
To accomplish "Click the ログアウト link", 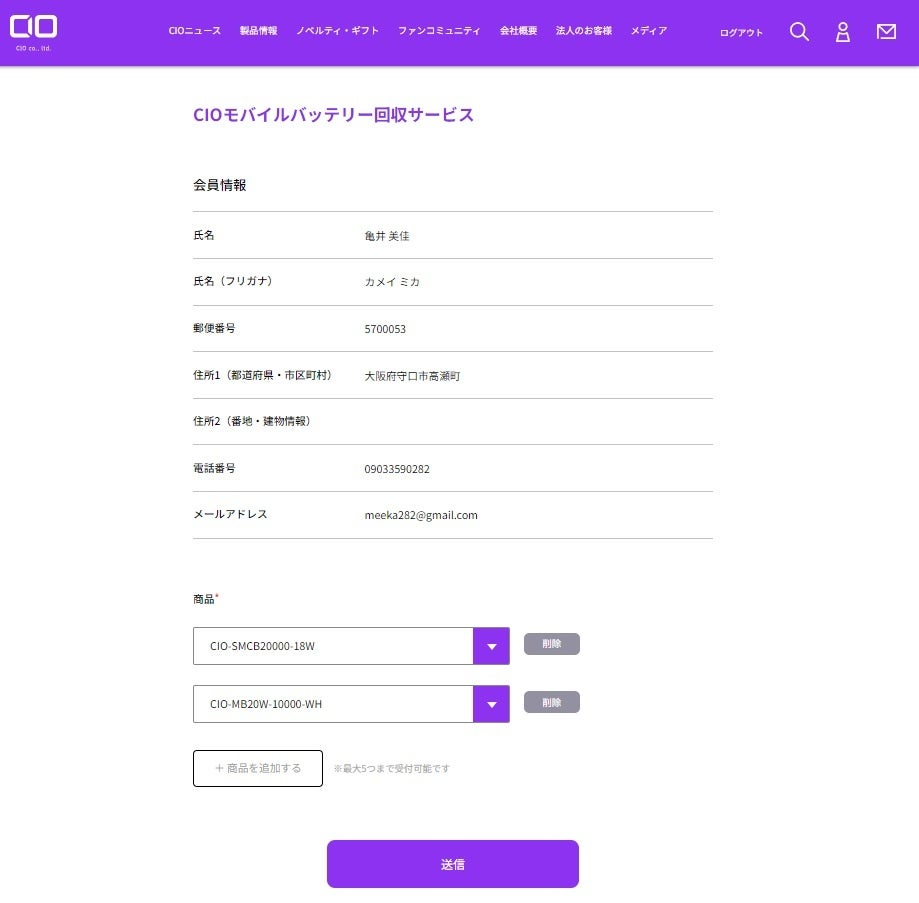I will tap(741, 33).
